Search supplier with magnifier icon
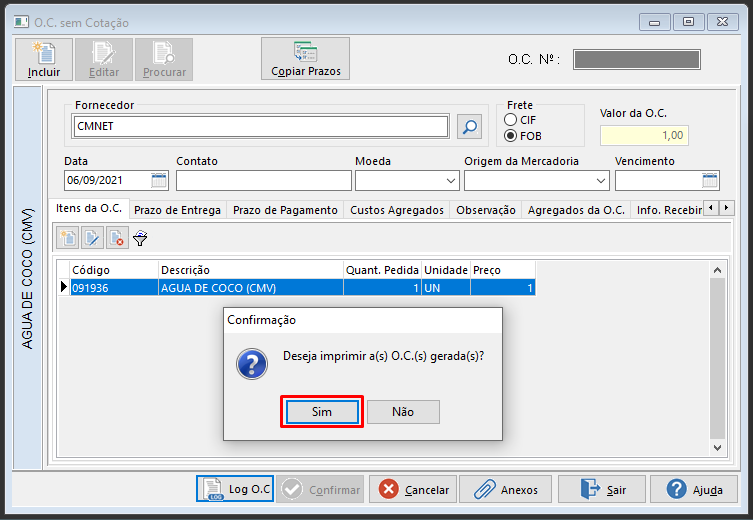 coord(469,126)
